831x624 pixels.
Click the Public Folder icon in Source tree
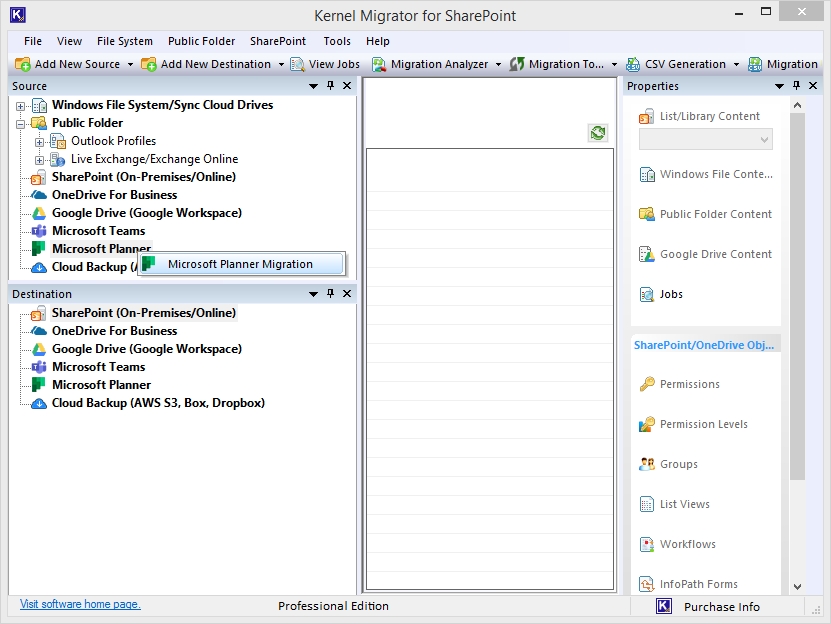[x=39, y=123]
